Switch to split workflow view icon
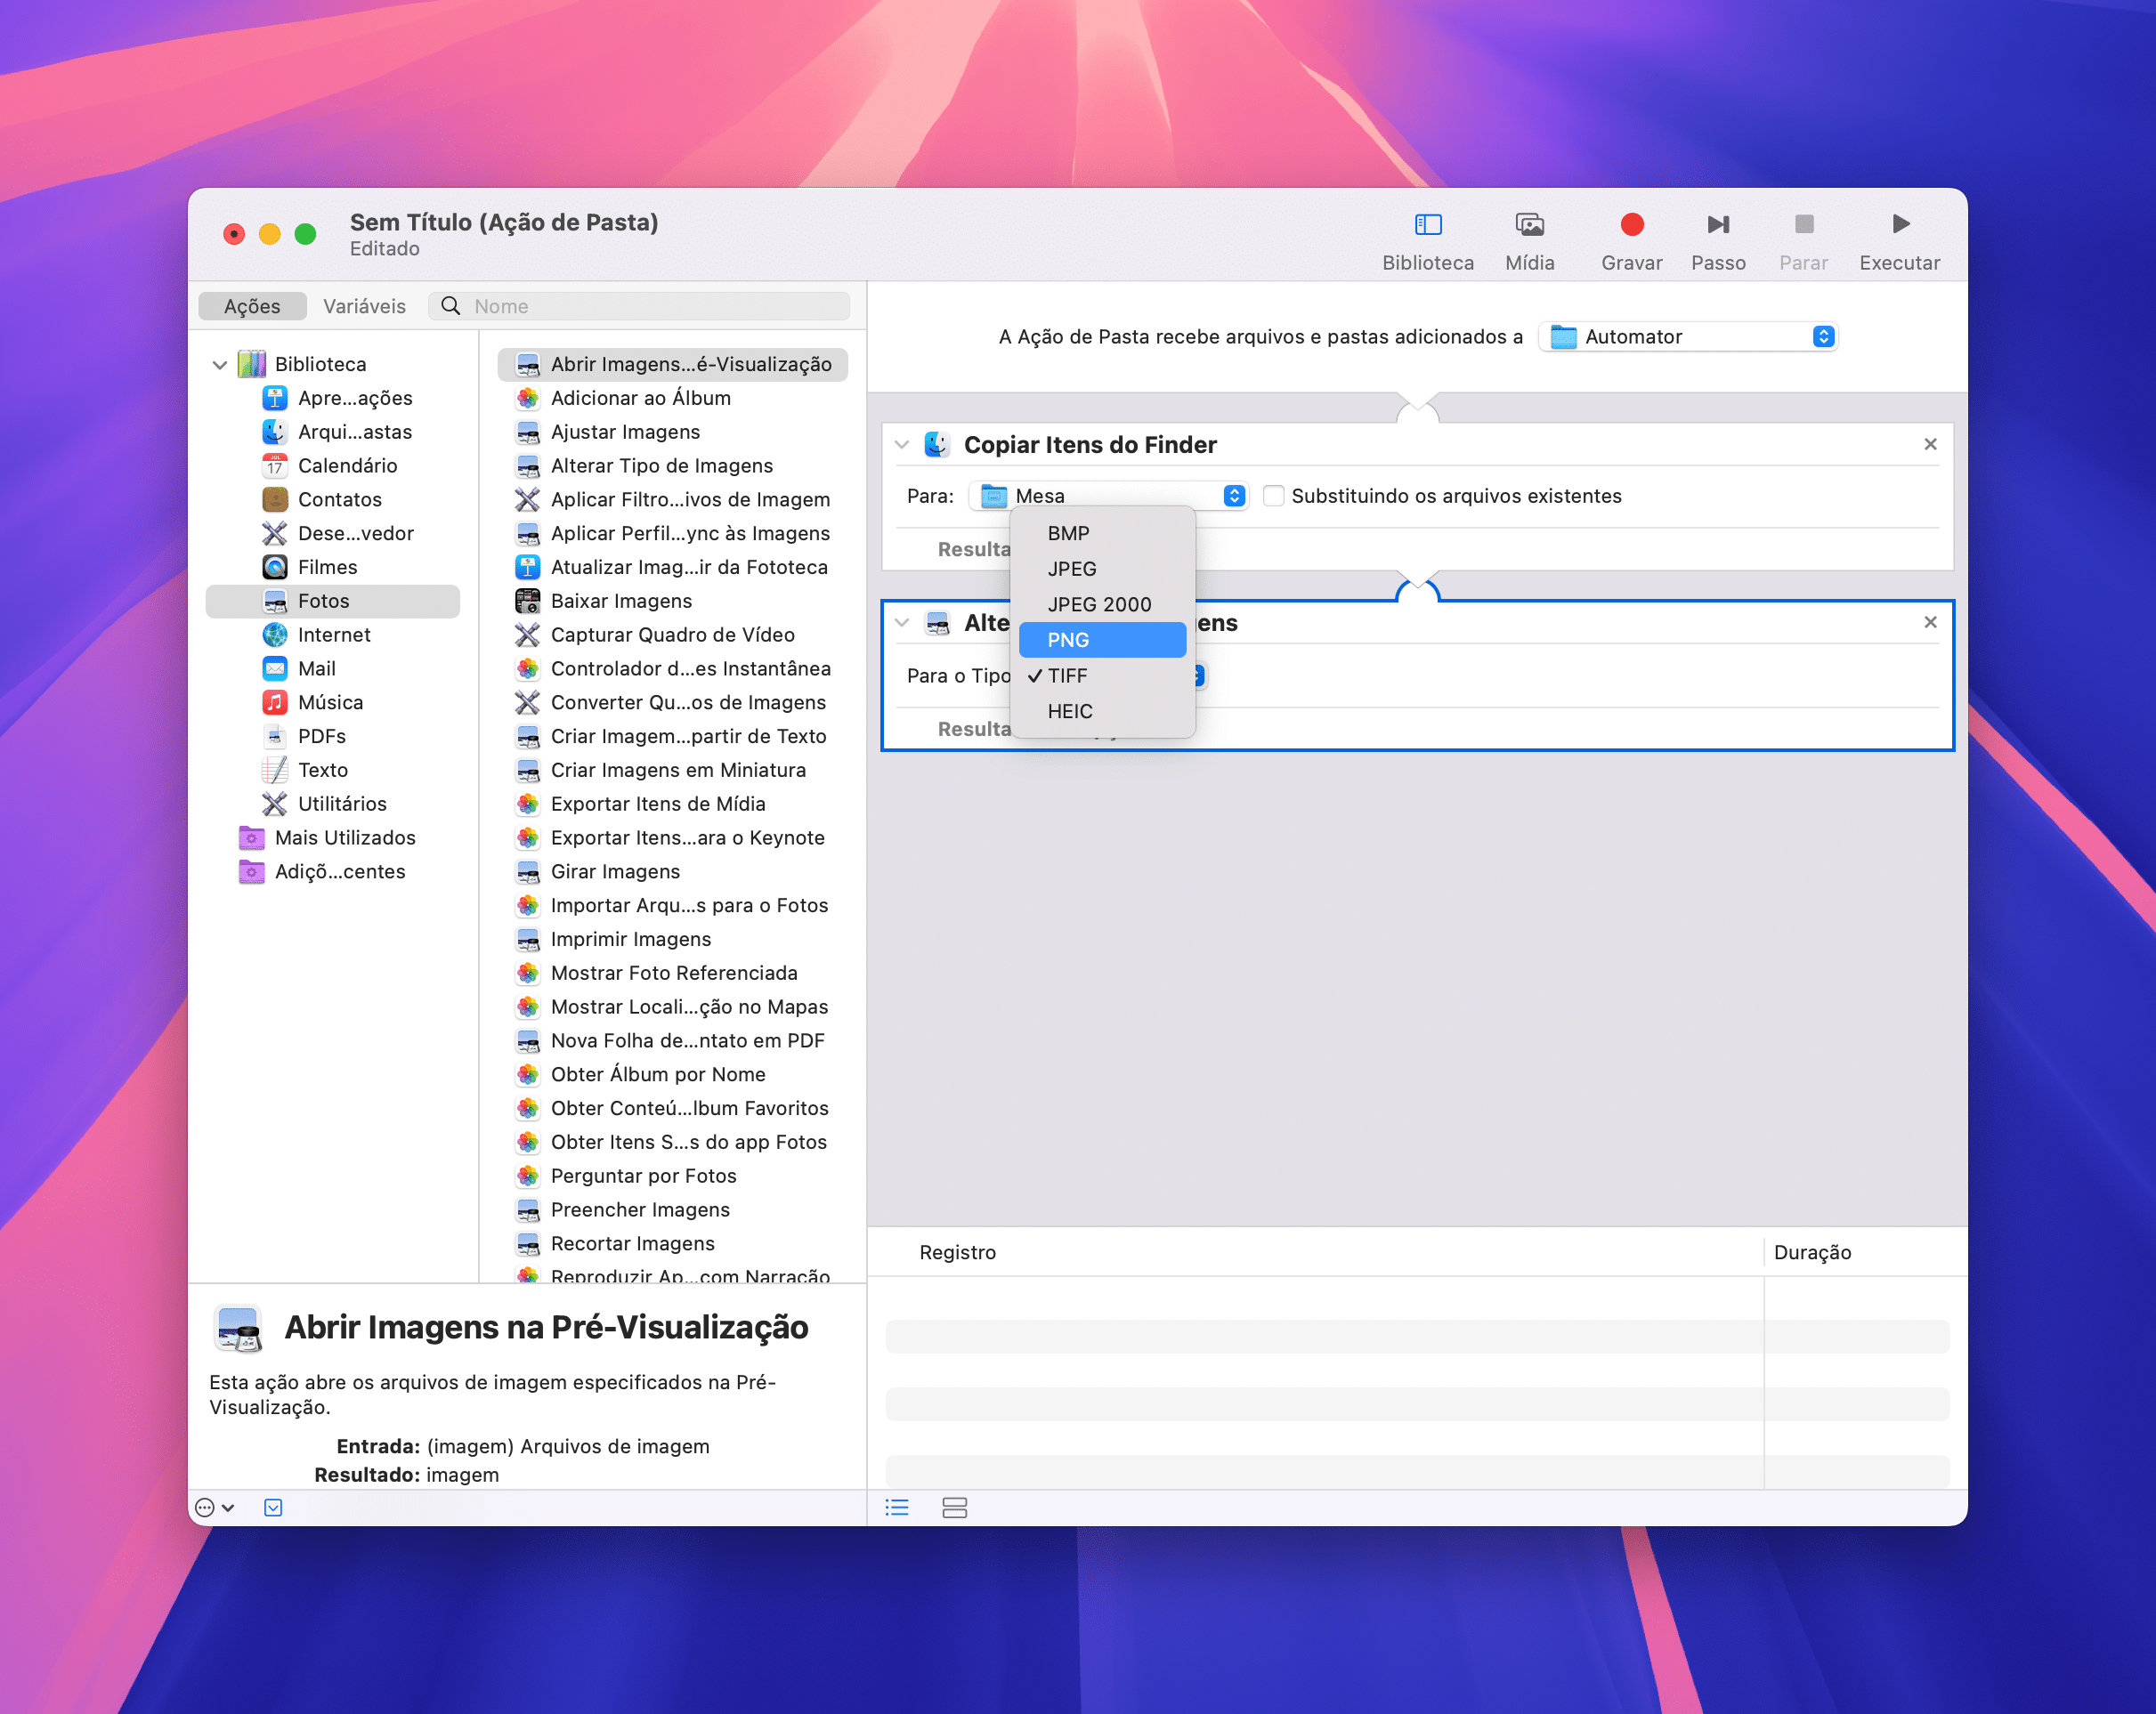This screenshot has height=1714, width=2156. [954, 1508]
